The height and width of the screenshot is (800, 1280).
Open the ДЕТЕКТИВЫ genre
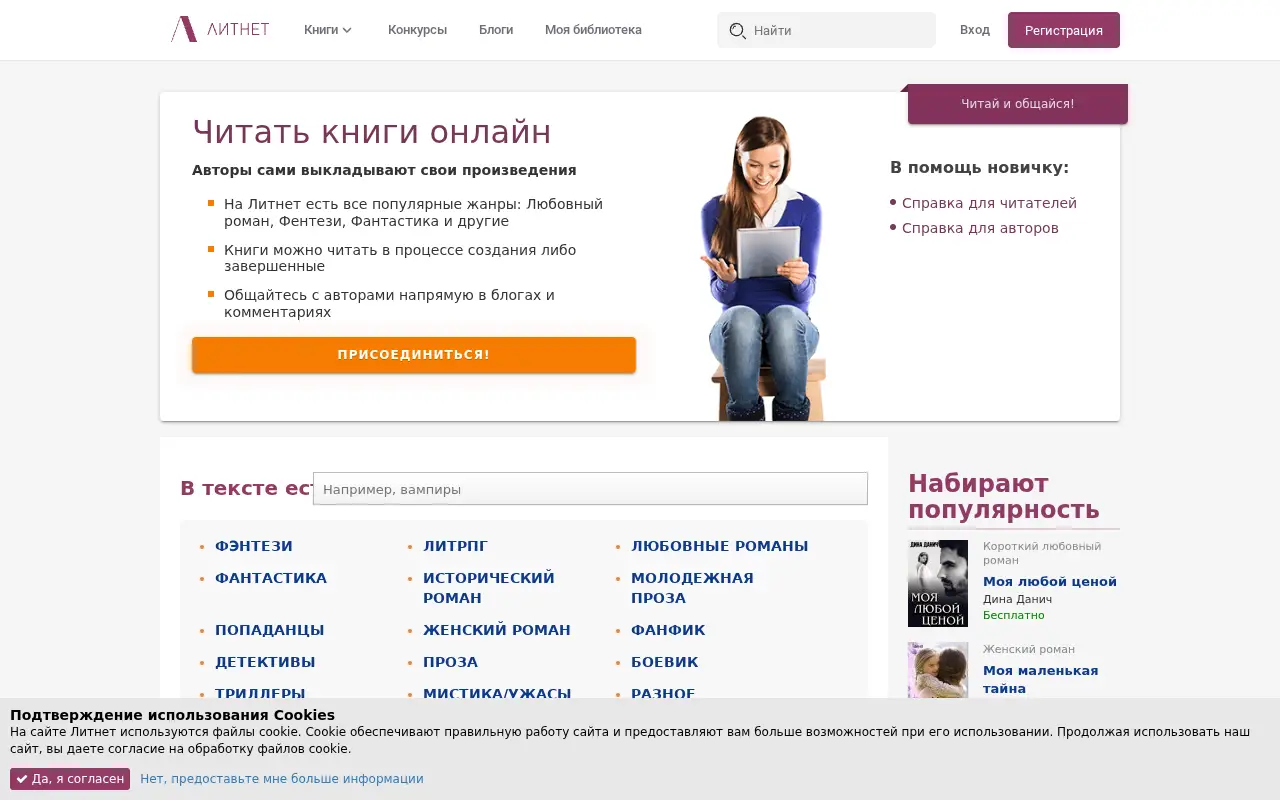tap(265, 662)
